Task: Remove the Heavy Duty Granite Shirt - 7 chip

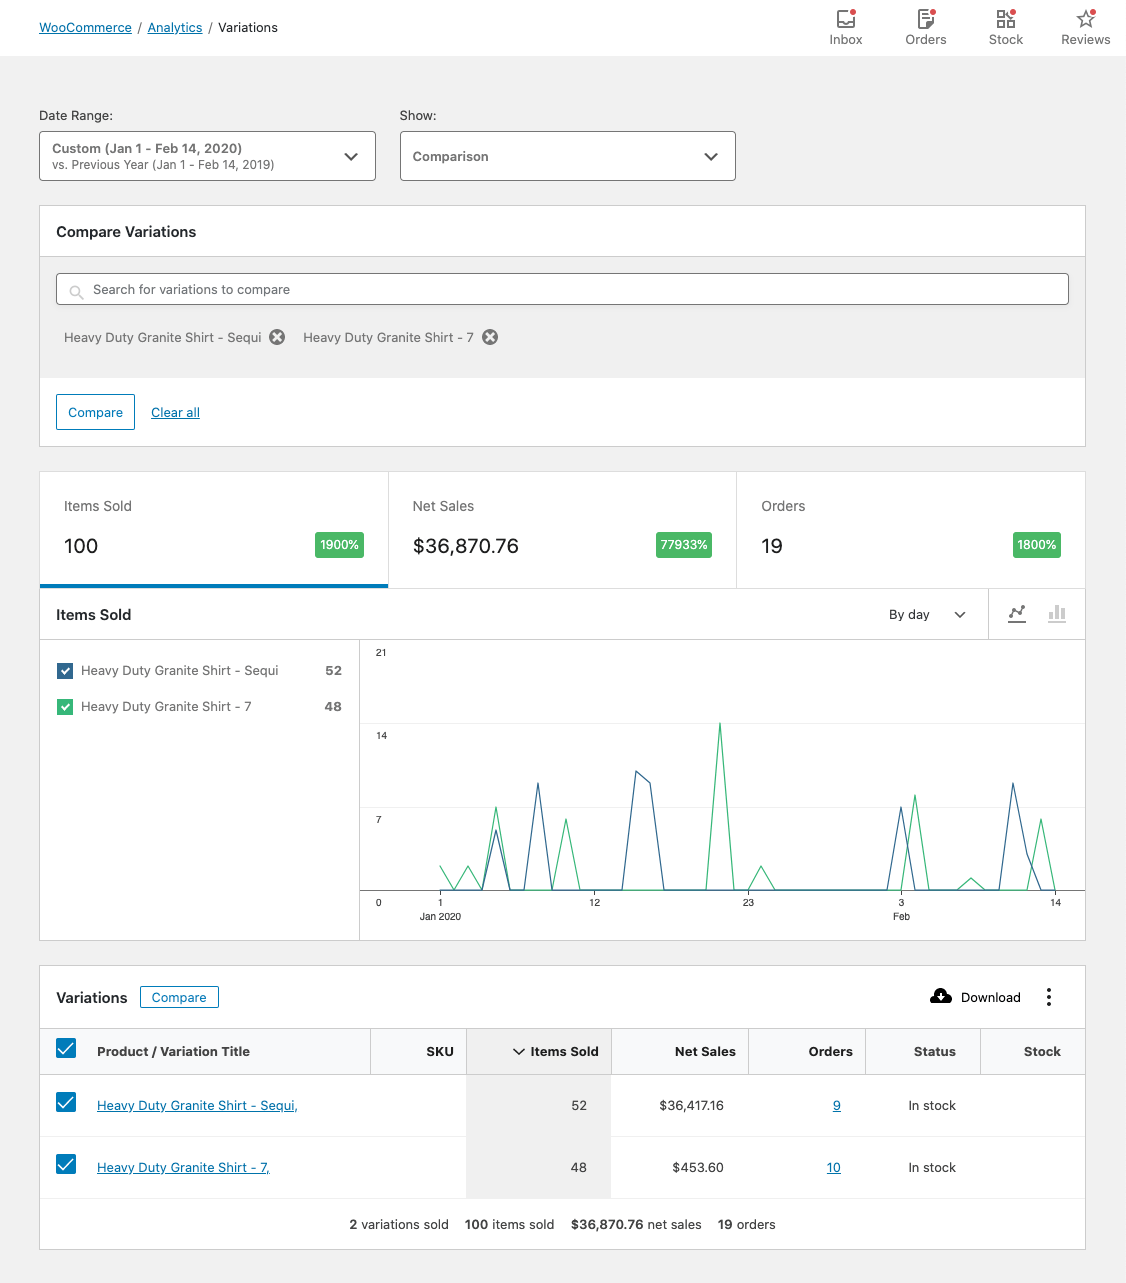Action: click(489, 337)
